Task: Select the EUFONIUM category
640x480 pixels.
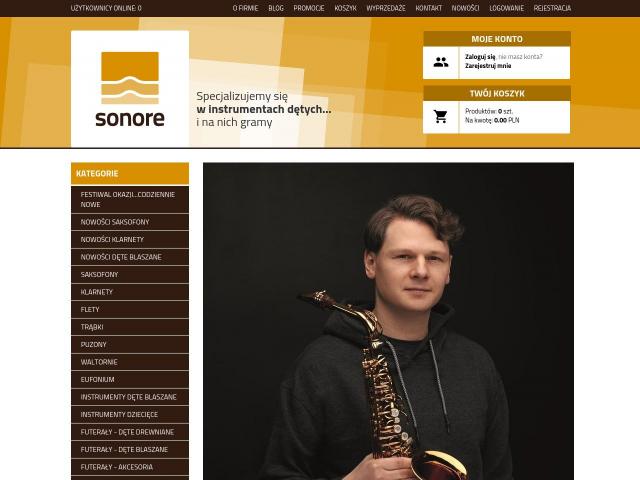Action: [130, 380]
